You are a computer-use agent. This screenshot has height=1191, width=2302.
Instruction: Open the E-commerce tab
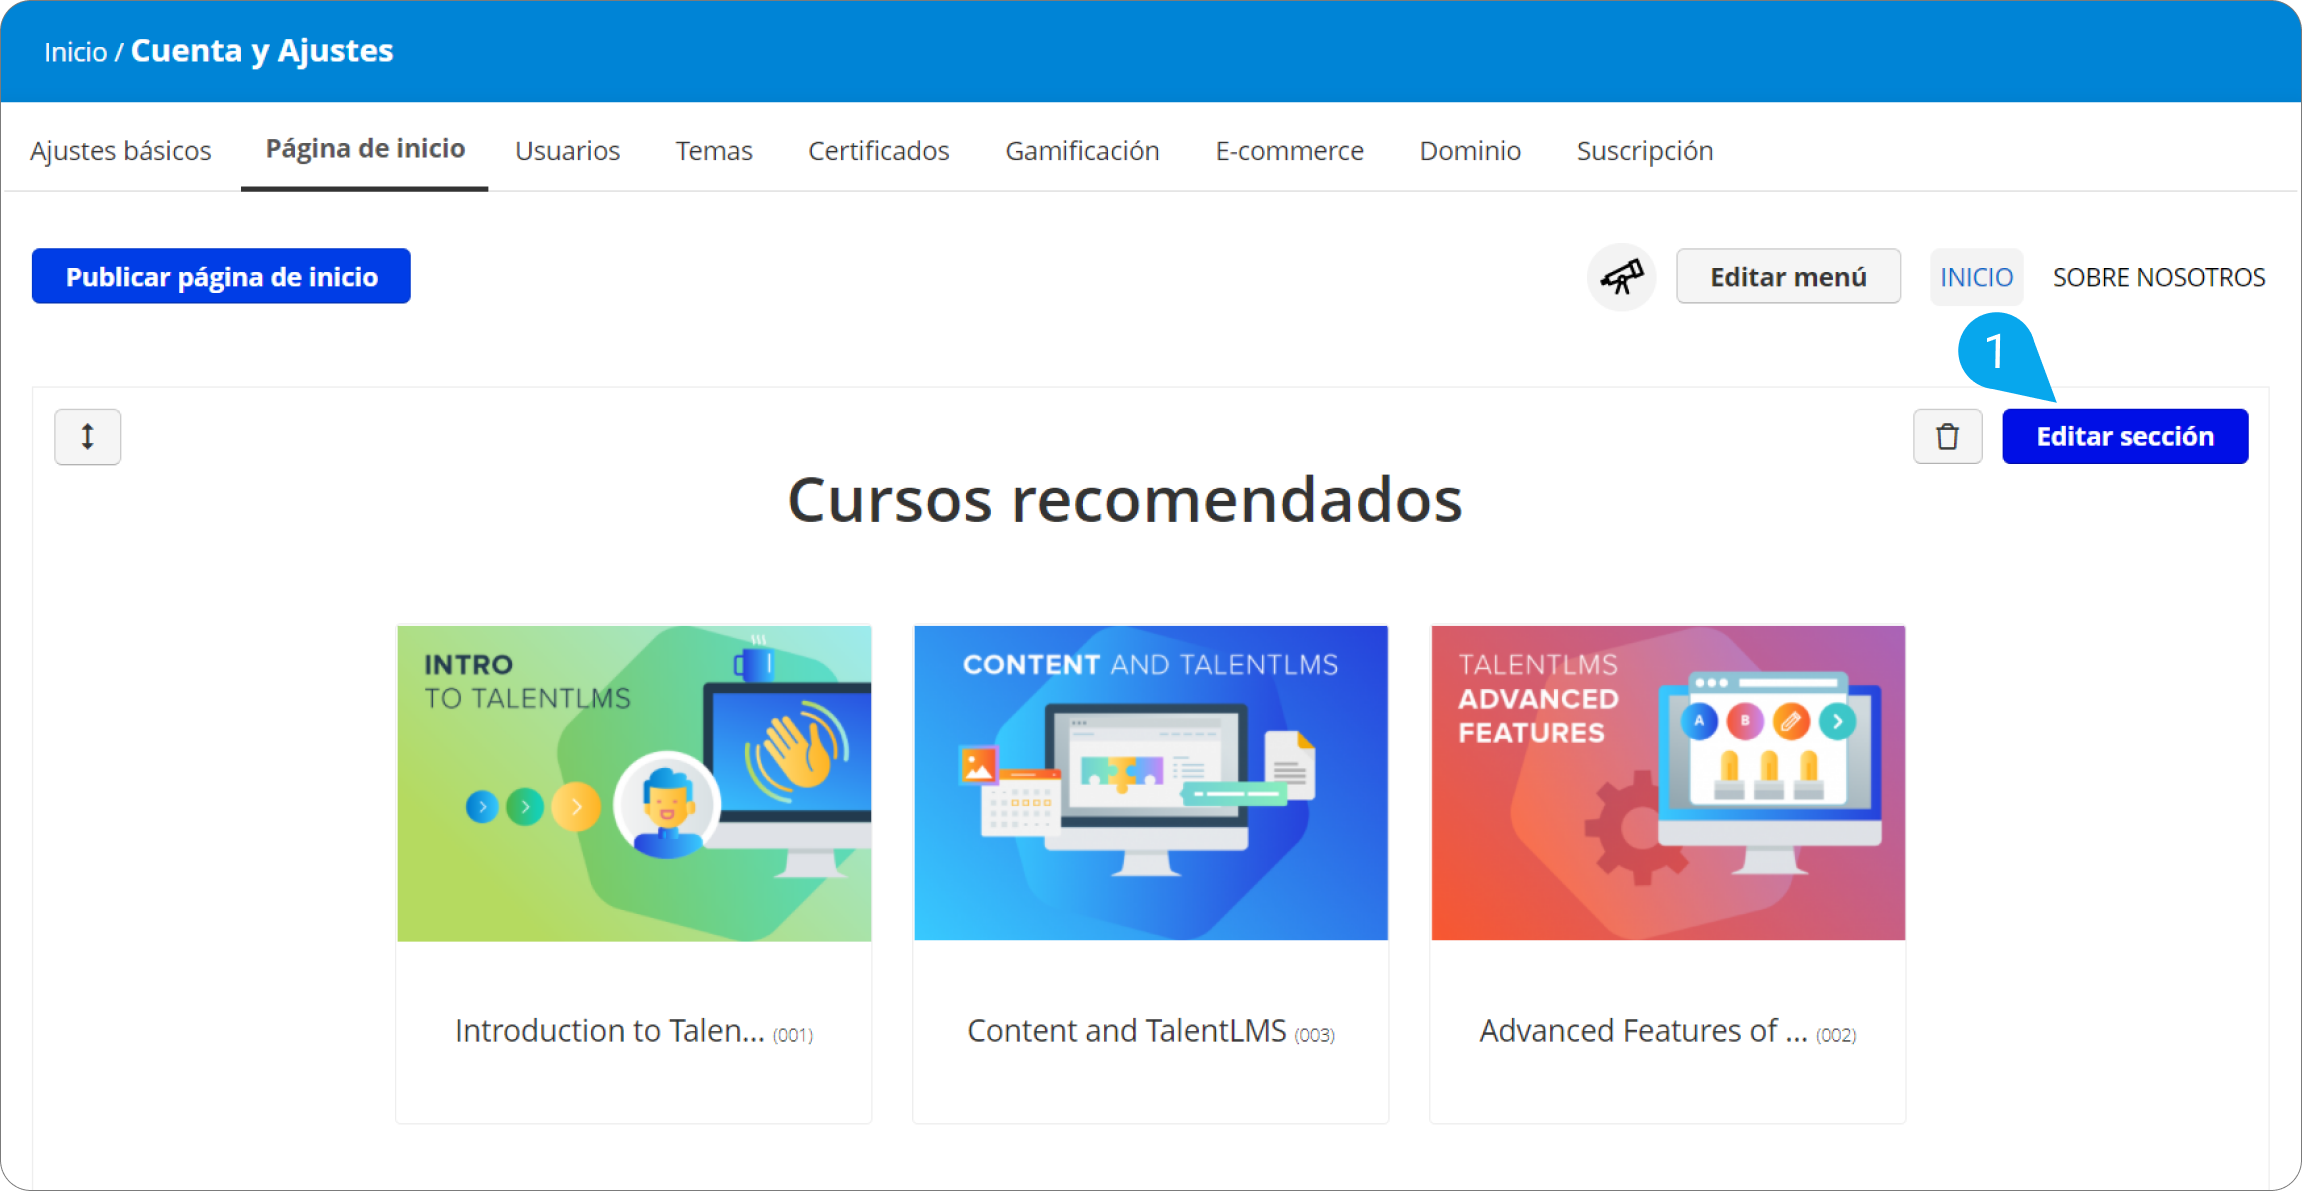click(x=1289, y=151)
